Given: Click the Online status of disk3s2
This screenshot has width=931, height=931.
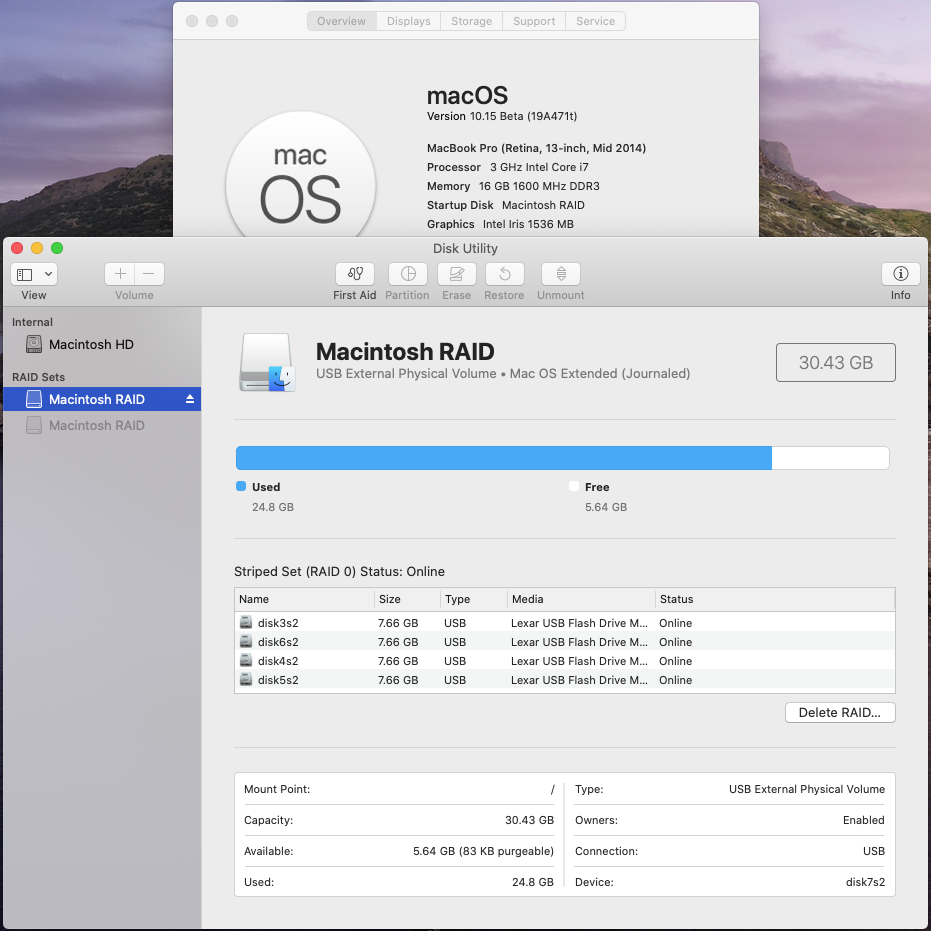Looking at the screenshot, I should 676,623.
